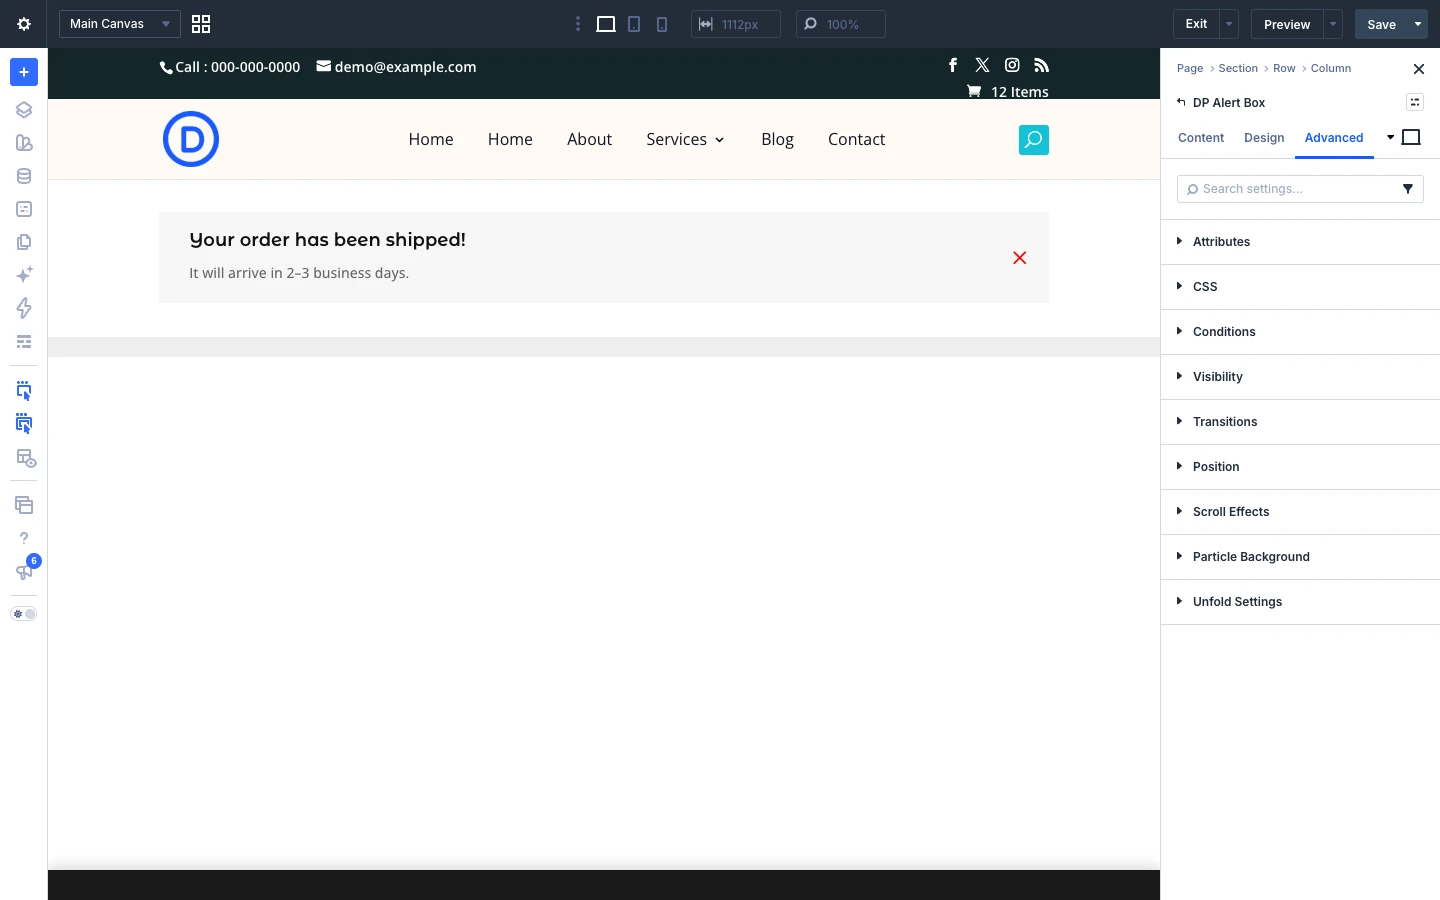
Task: Click the lightning bolt icon in sidebar
Action: (x=24, y=308)
